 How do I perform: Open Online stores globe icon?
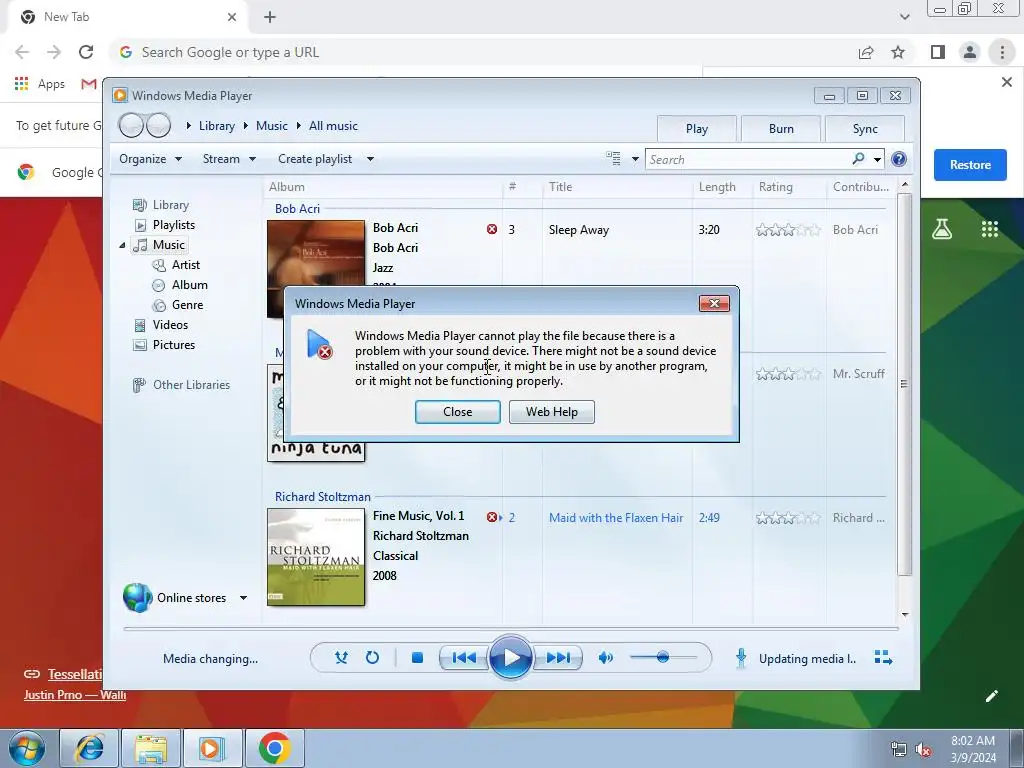pos(137,598)
